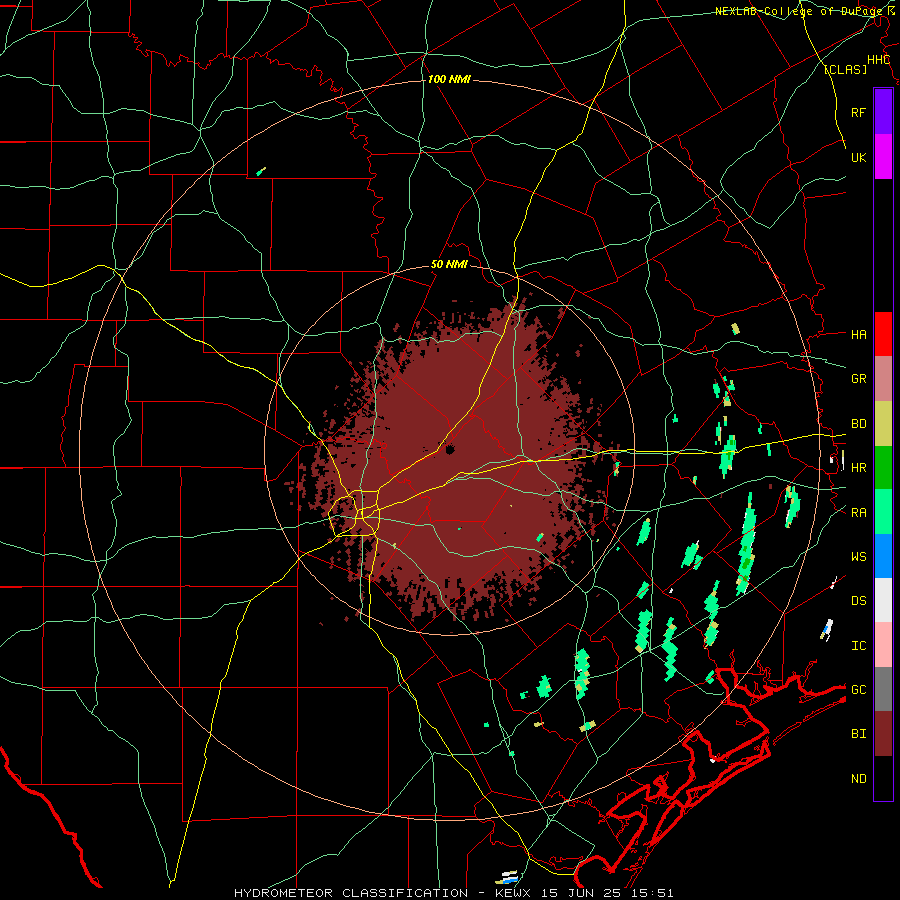
Task: Click the DS legend label
Action: (858, 601)
